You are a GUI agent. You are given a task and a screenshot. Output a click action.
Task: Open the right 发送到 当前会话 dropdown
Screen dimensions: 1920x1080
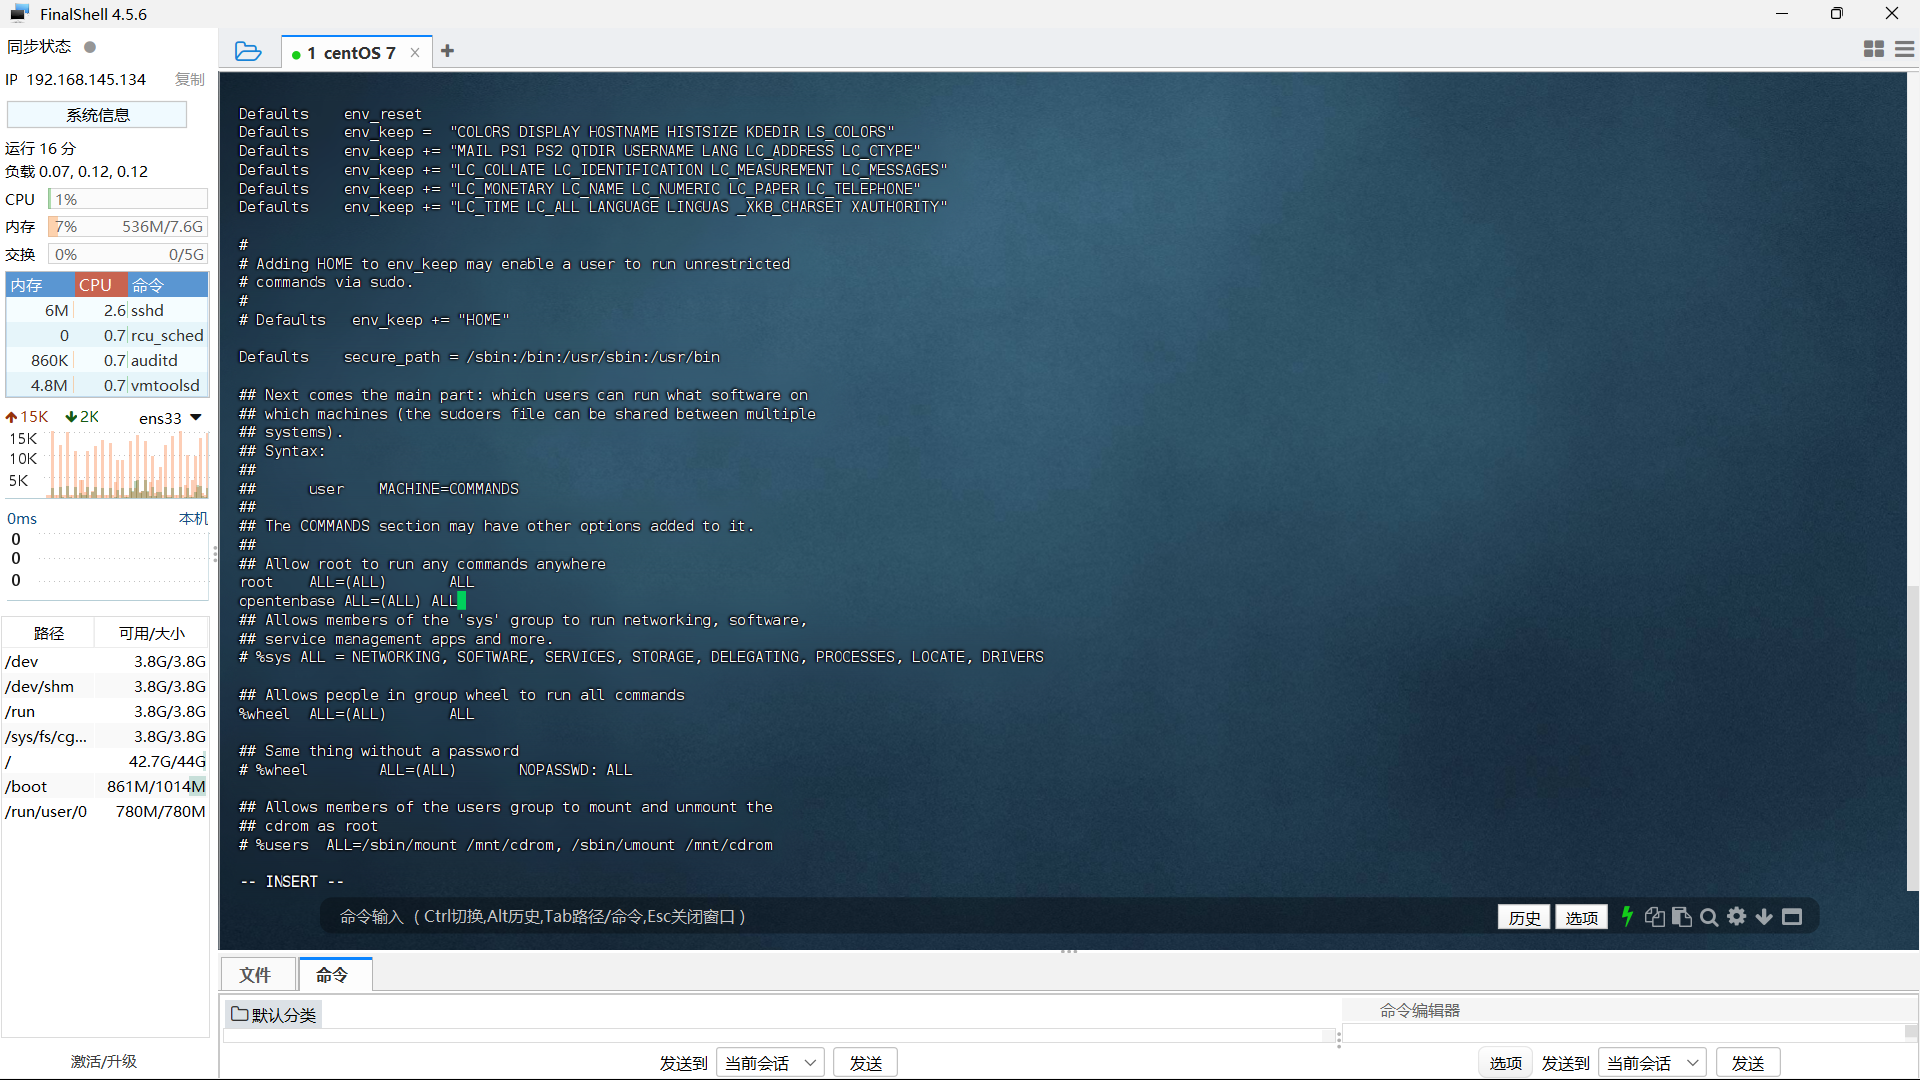click(x=1653, y=1063)
